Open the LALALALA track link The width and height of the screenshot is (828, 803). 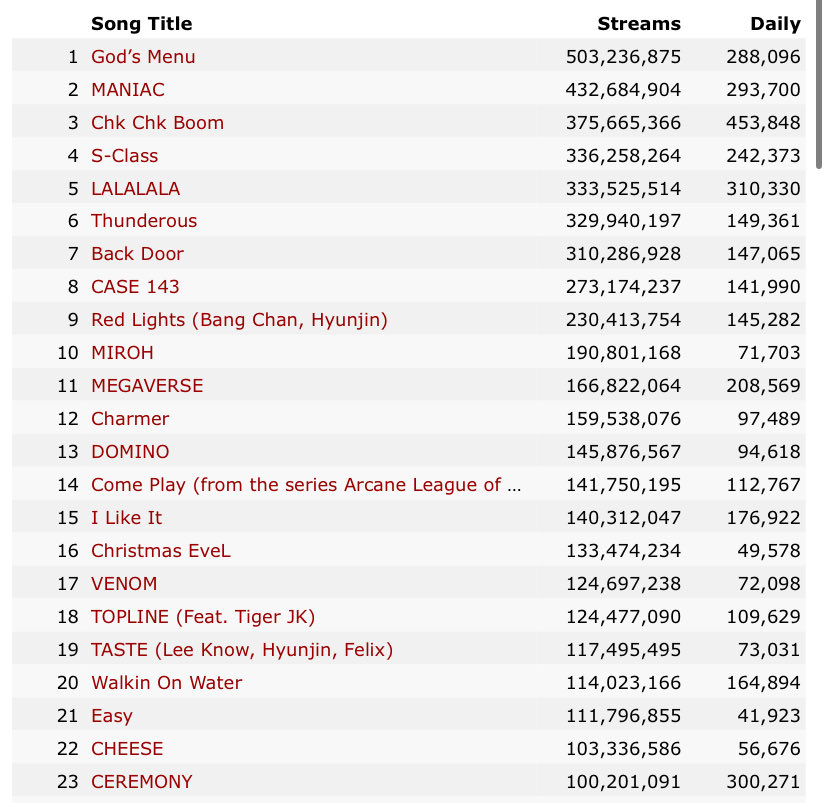point(136,189)
